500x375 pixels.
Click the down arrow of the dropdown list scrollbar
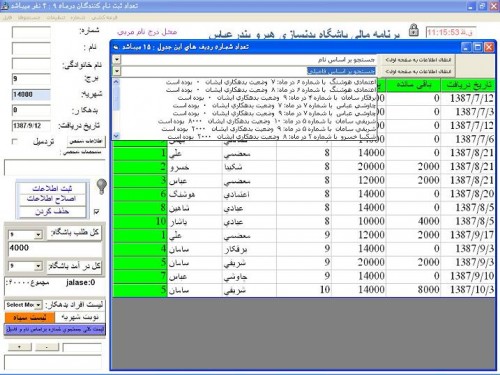click(116, 135)
